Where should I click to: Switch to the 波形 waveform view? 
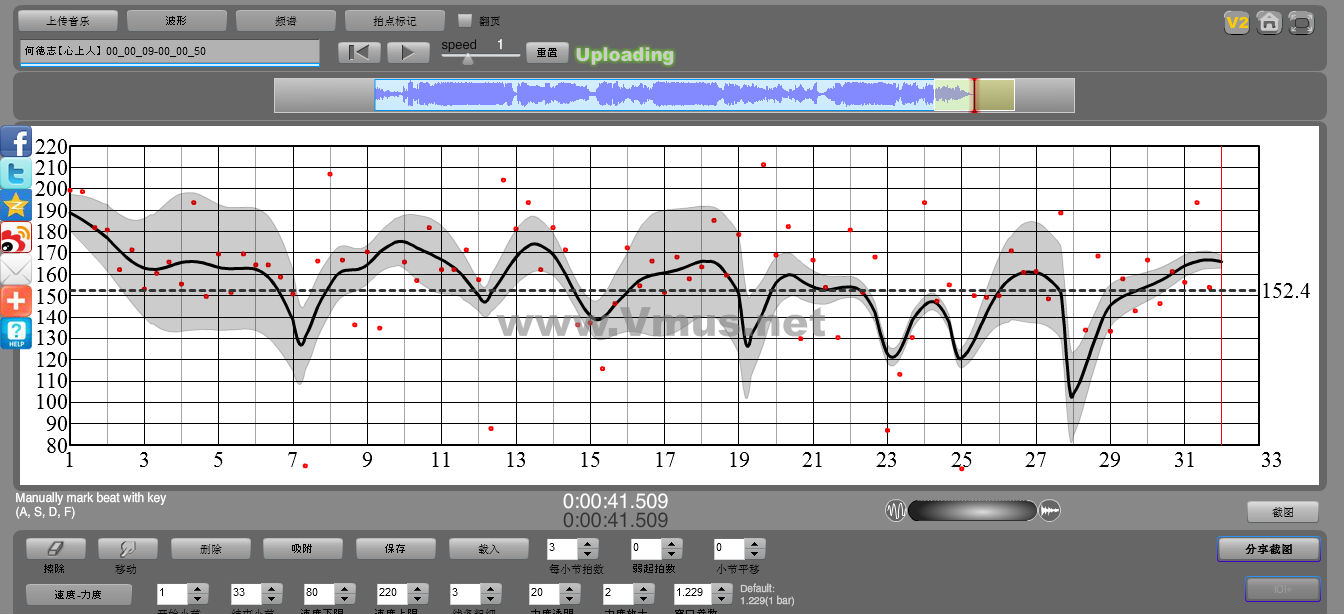point(176,20)
